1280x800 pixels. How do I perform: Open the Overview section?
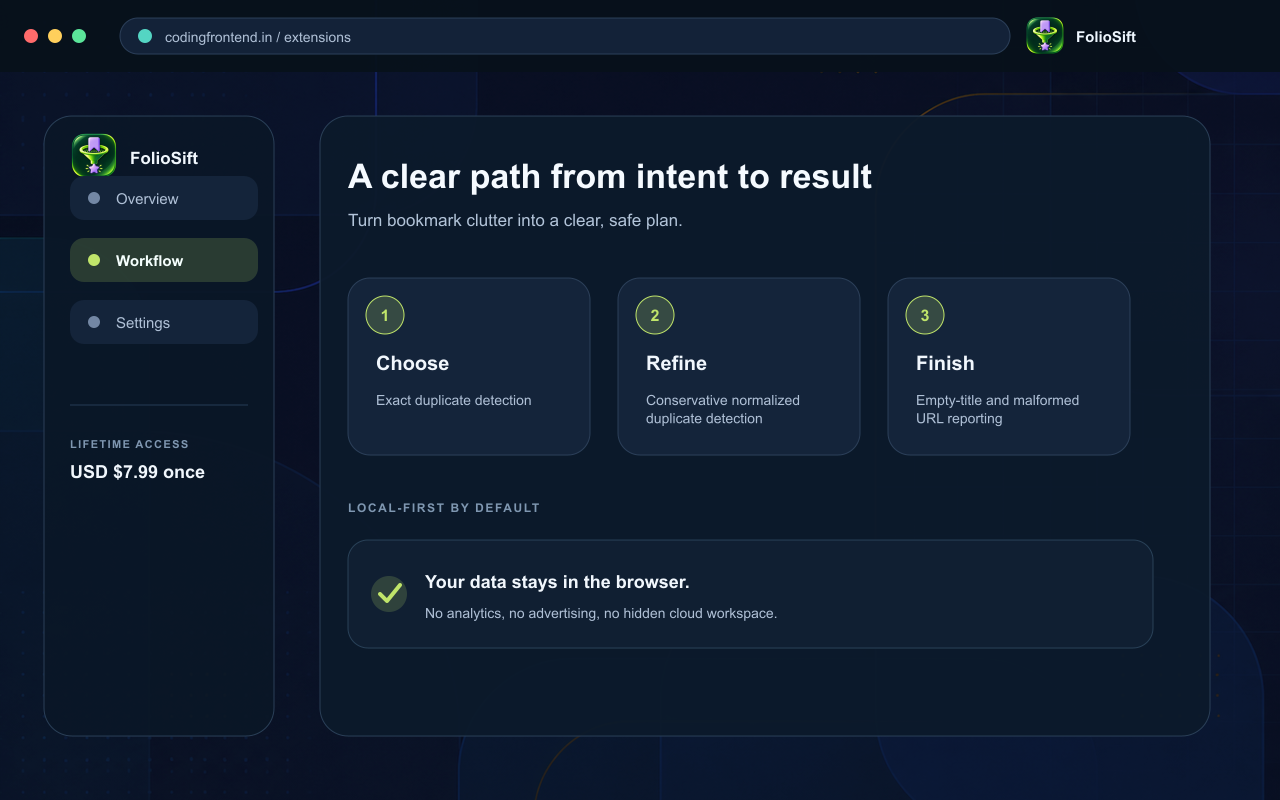(164, 198)
